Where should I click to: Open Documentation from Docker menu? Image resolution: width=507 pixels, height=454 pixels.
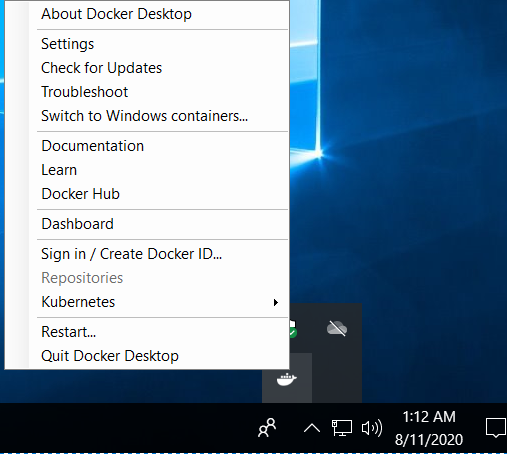[147, 146]
